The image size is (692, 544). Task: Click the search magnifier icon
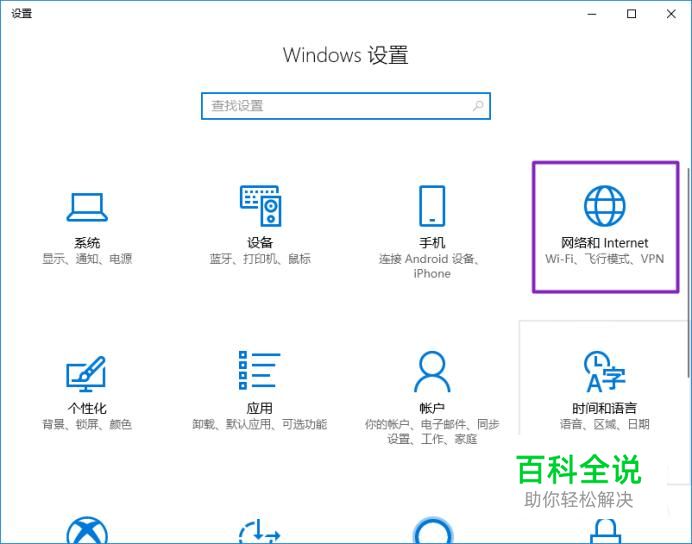(478, 106)
